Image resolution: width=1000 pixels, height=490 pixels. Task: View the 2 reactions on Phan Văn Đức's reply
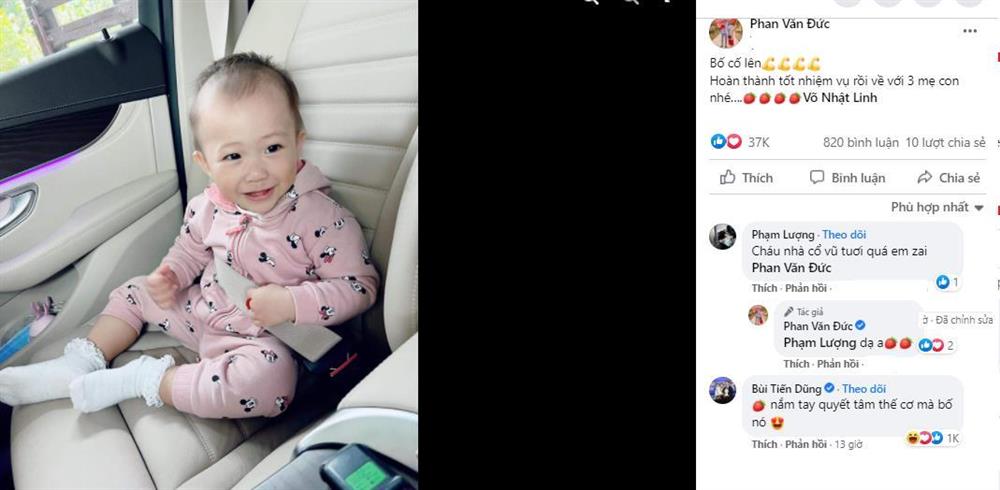coord(936,345)
